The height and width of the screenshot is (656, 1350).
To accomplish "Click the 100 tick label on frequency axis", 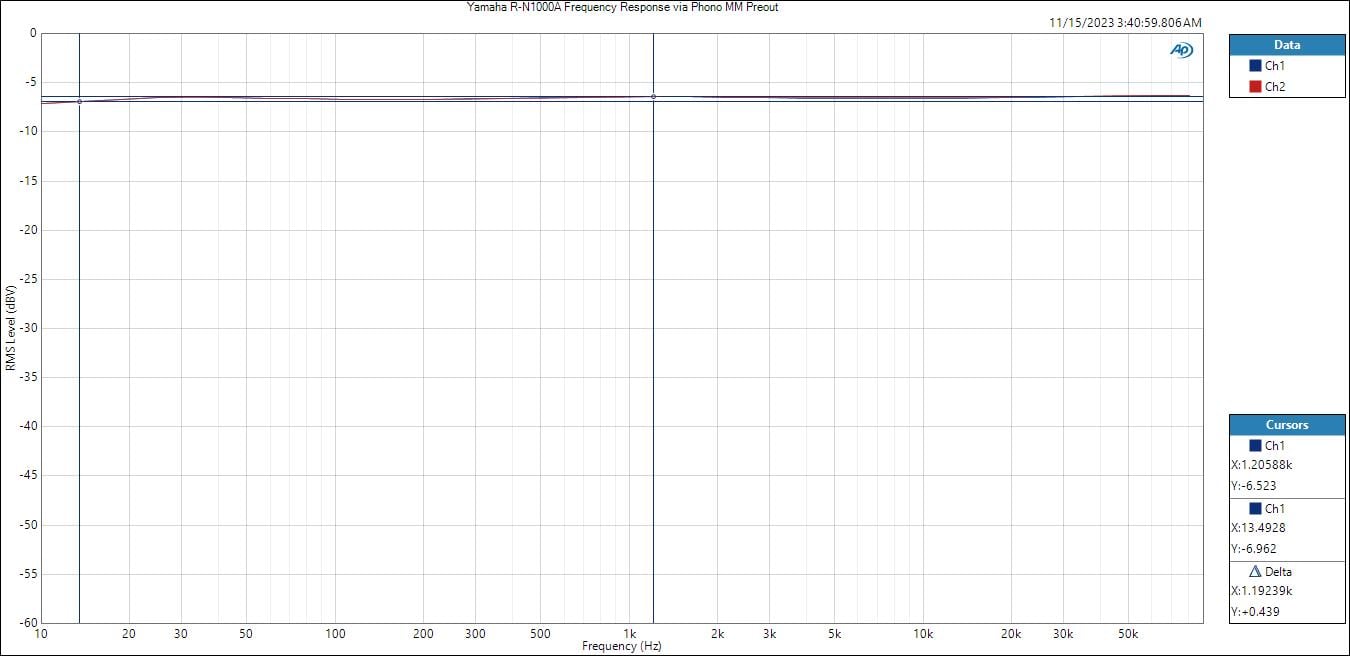I will 335,634.
